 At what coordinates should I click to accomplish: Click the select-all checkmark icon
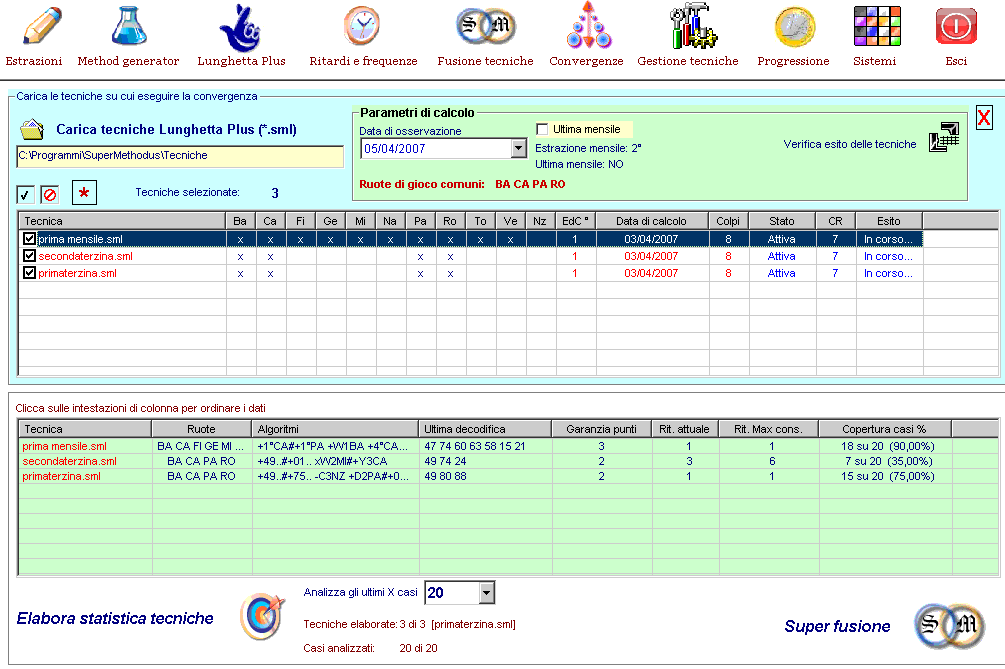coord(25,194)
